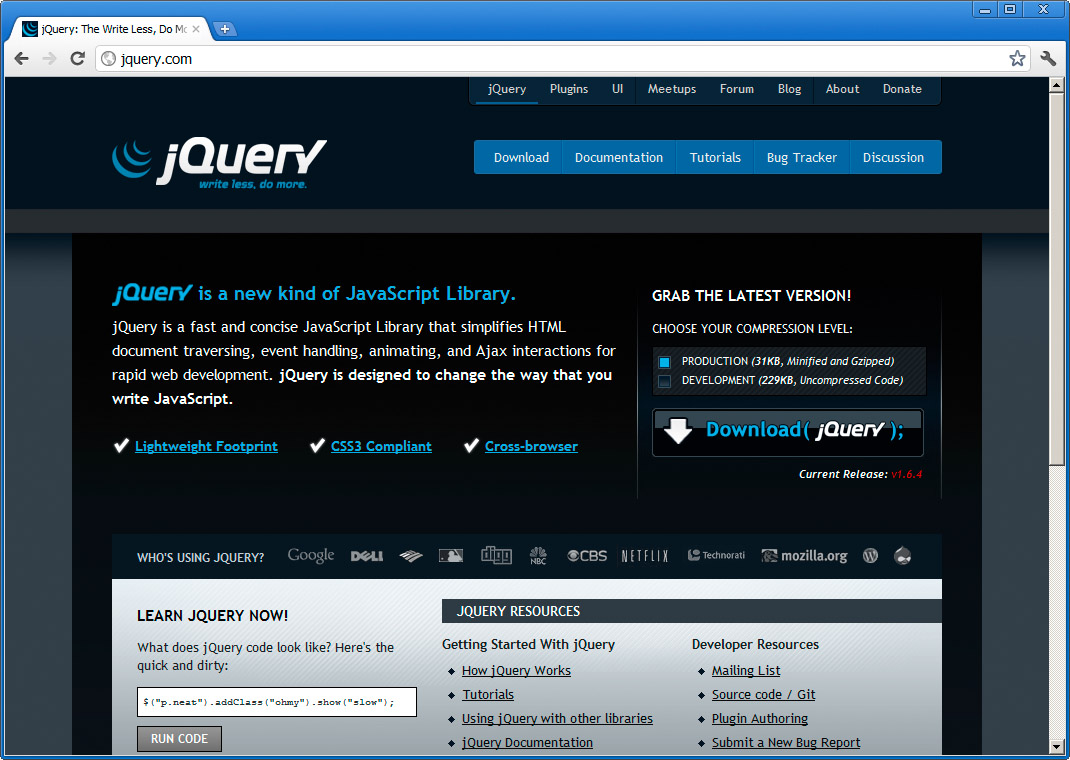The image size is (1070, 760).
Task: Open the Tutorials link under Getting Started
Action: (x=488, y=695)
